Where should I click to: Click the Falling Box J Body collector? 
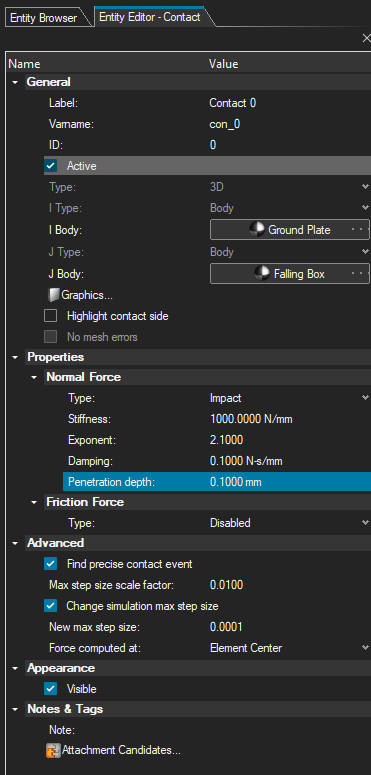point(289,273)
